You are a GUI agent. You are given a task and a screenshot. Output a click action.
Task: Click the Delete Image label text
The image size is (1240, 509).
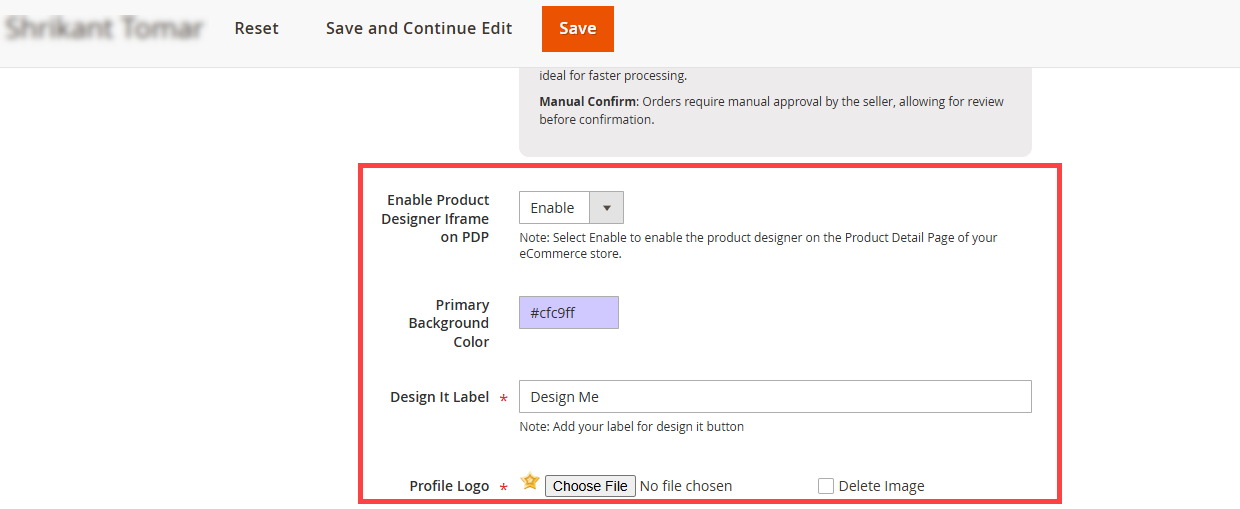881,486
